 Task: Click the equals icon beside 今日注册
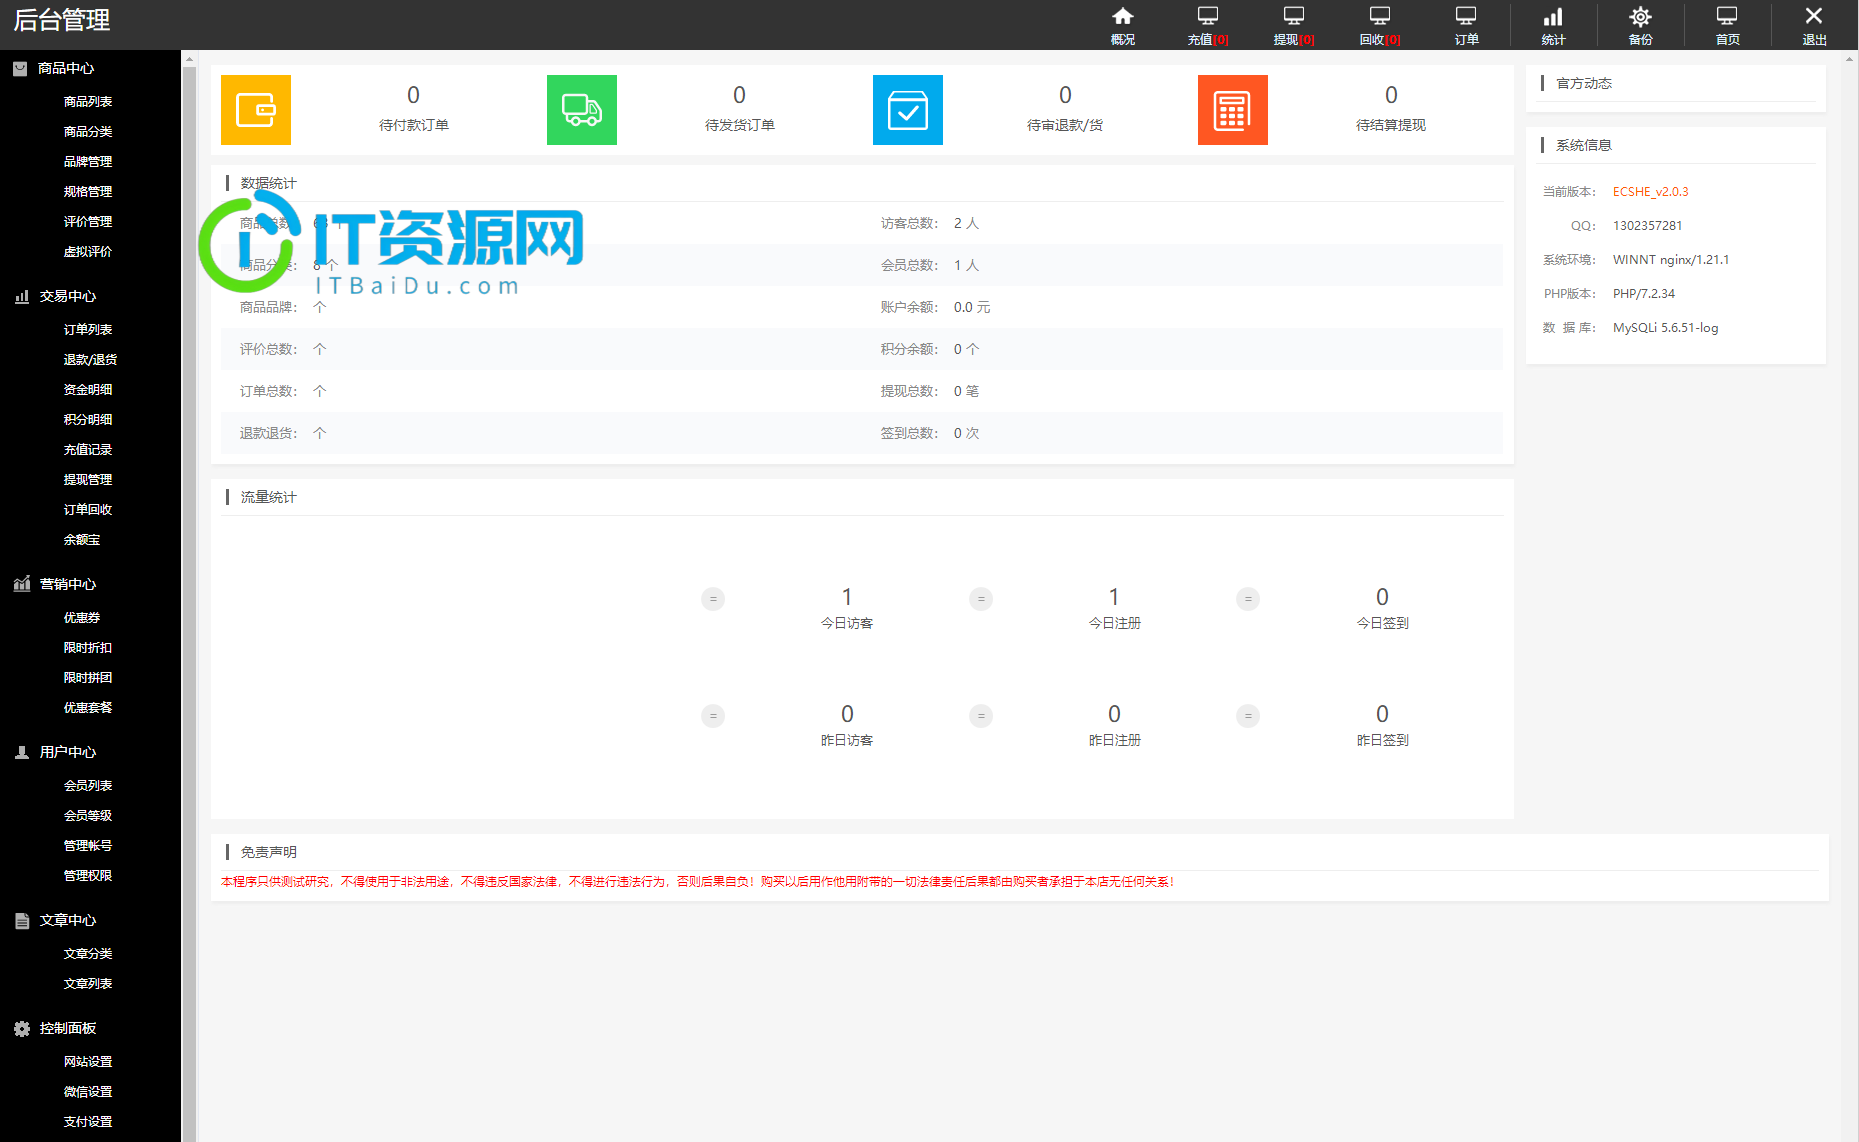[981, 599]
